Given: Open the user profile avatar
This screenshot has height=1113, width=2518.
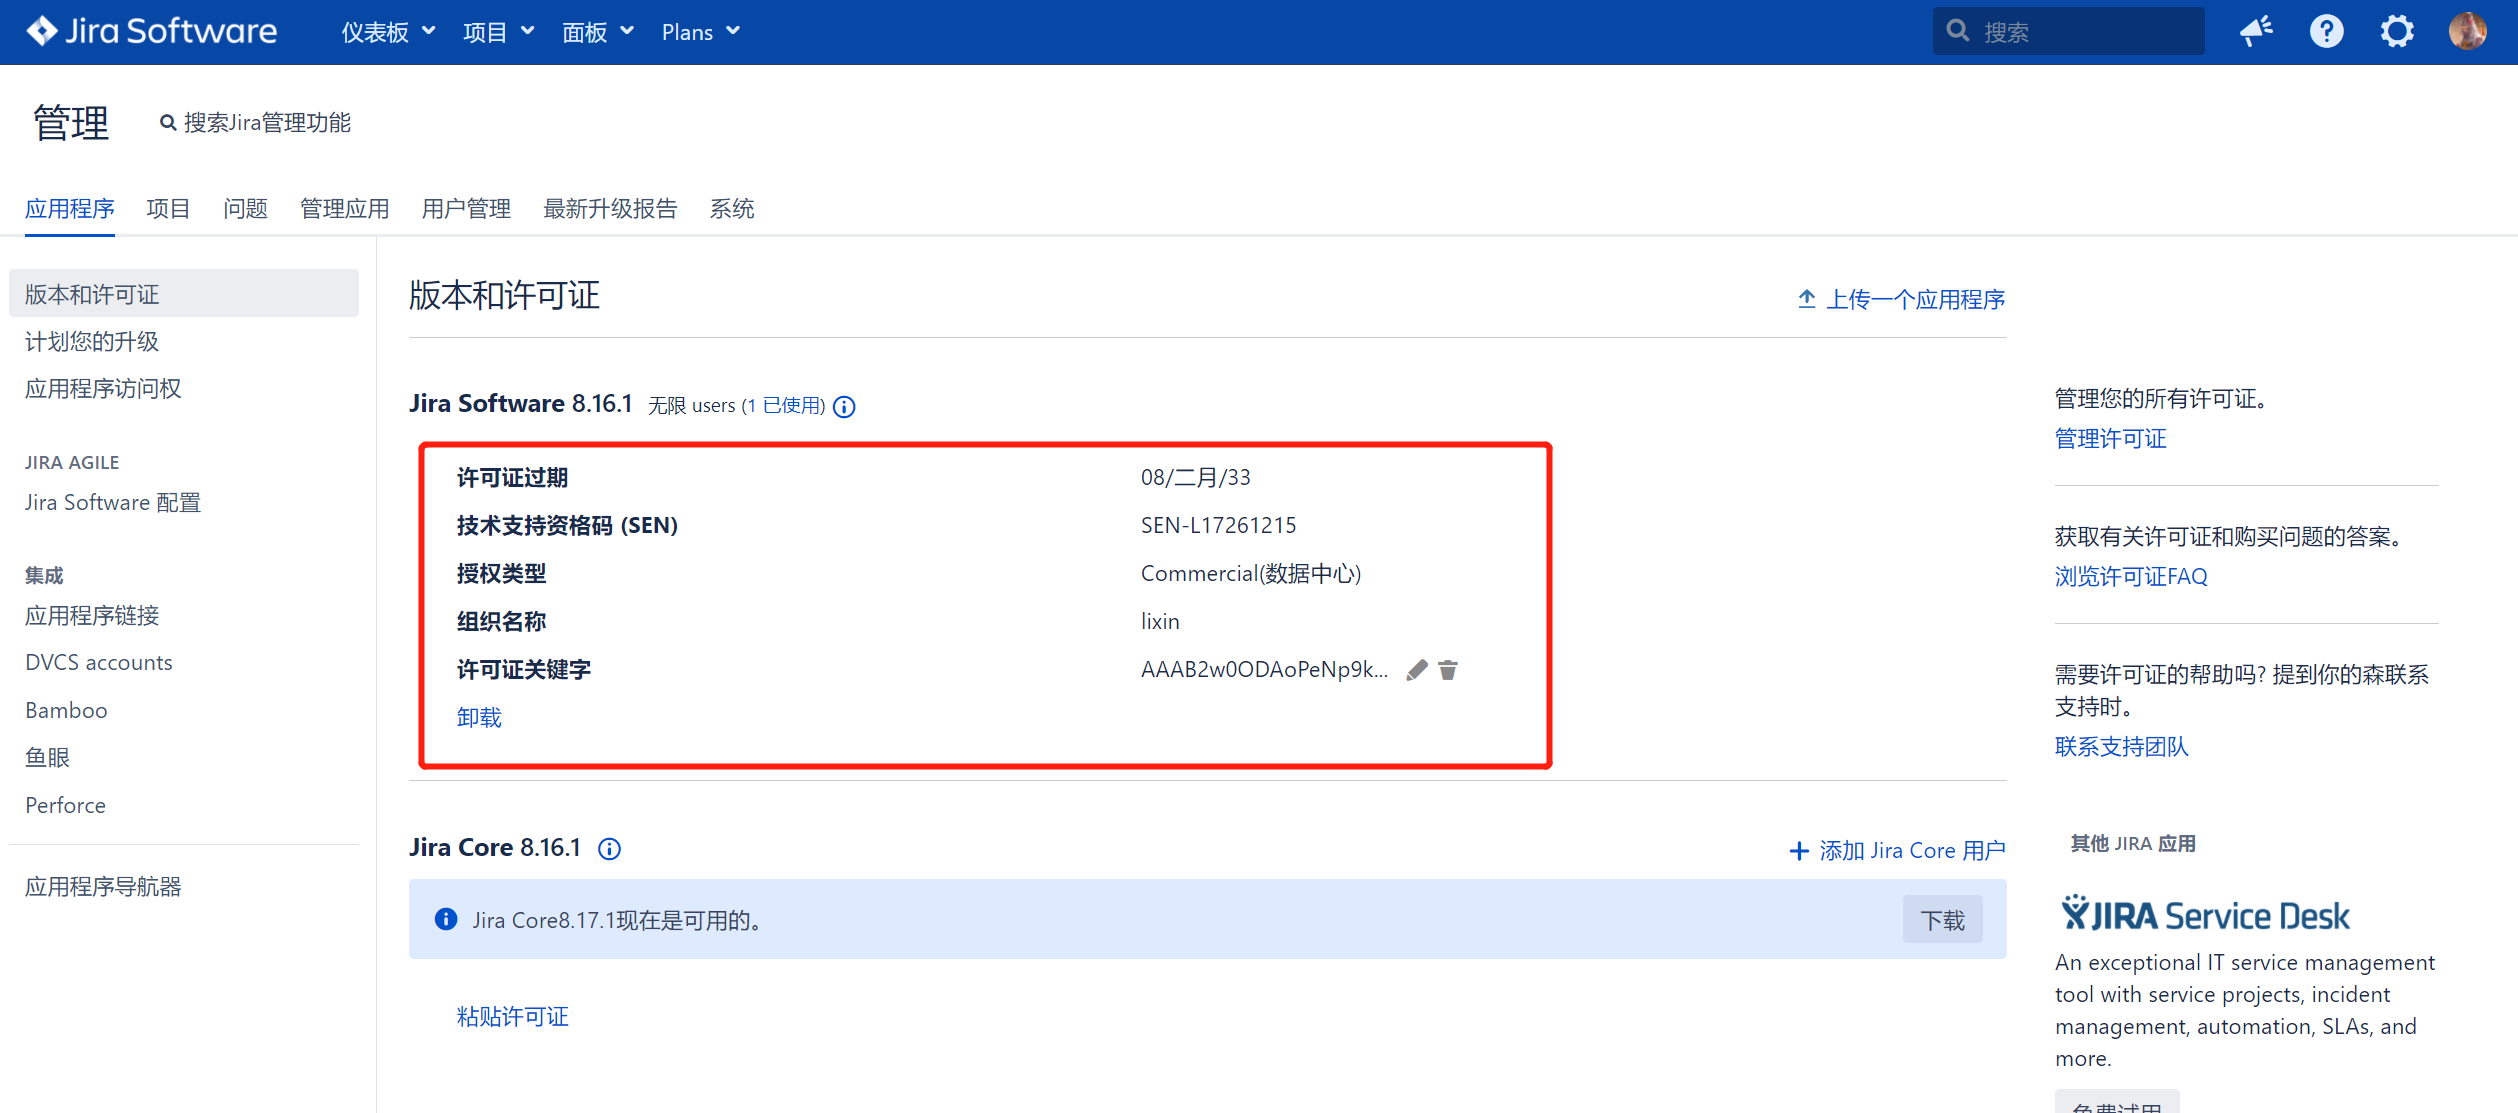Looking at the screenshot, I should coord(2467,32).
